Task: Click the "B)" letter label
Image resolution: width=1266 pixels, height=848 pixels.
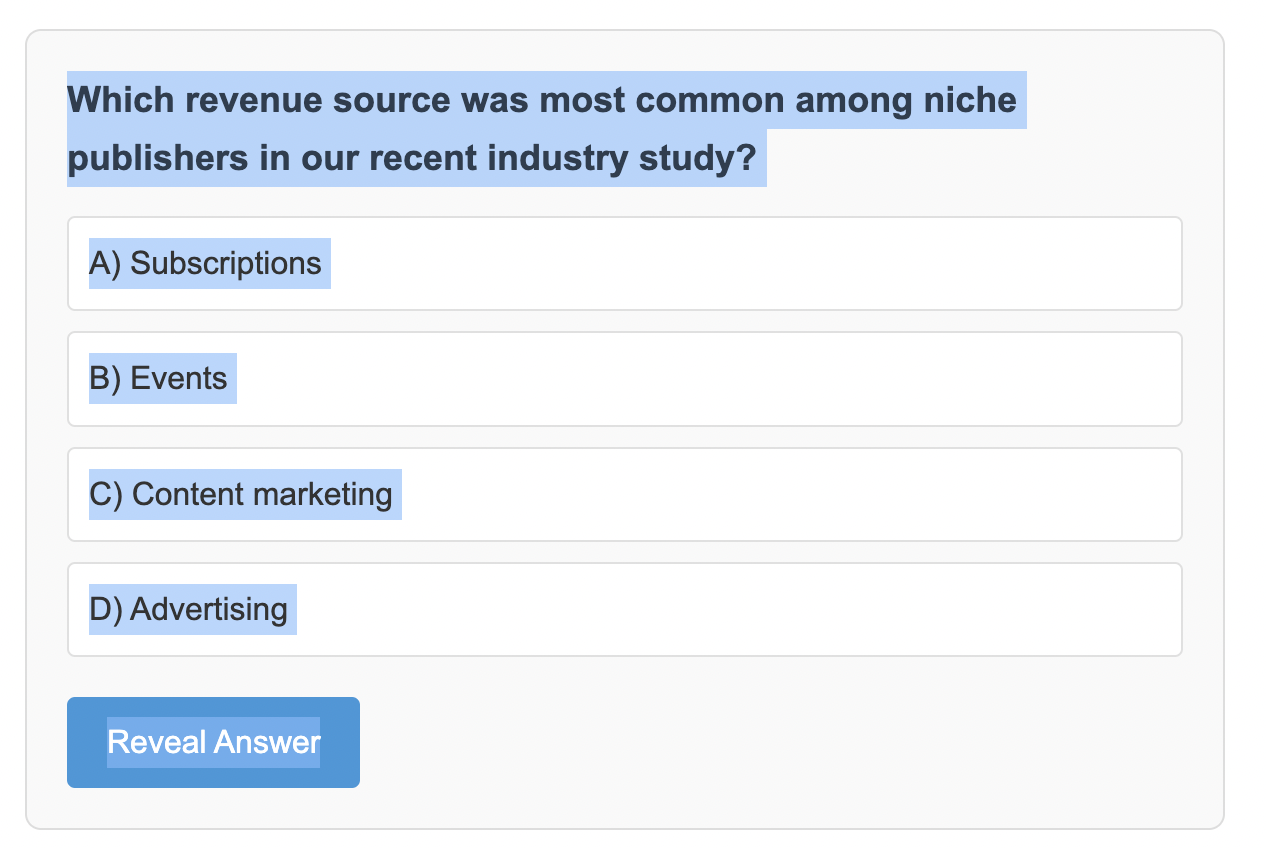Action: point(104,379)
